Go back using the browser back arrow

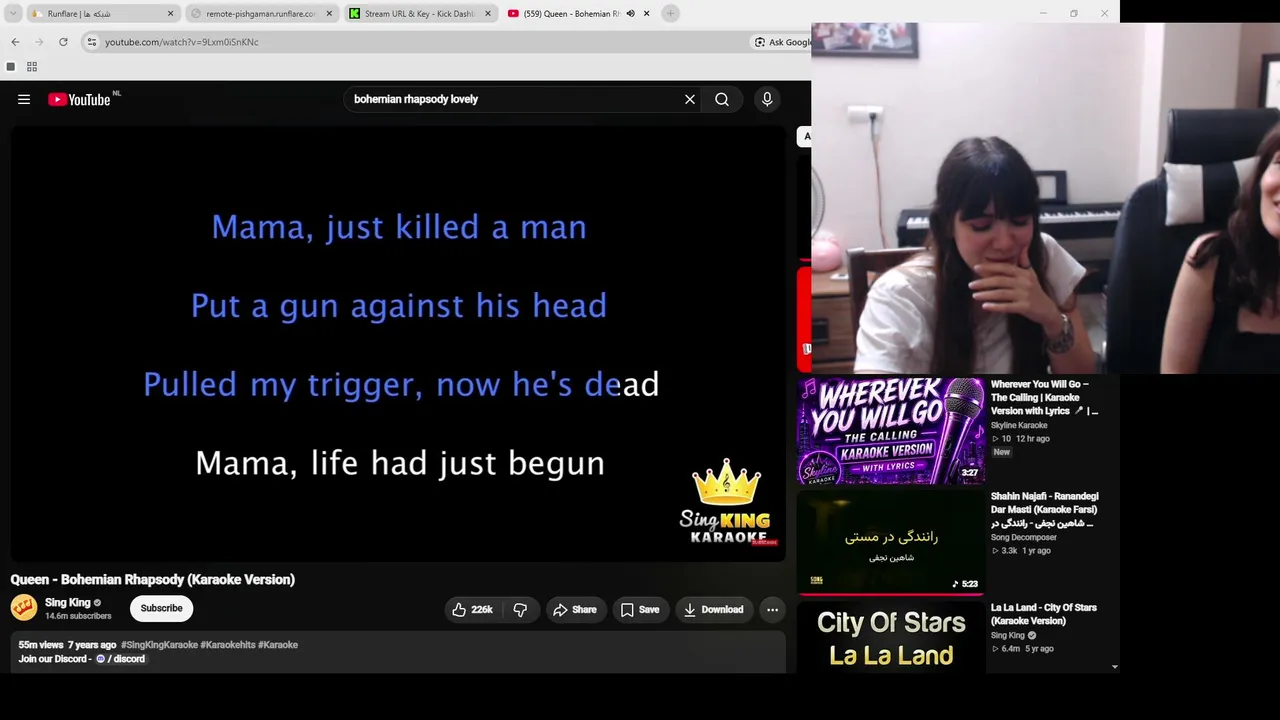15,42
